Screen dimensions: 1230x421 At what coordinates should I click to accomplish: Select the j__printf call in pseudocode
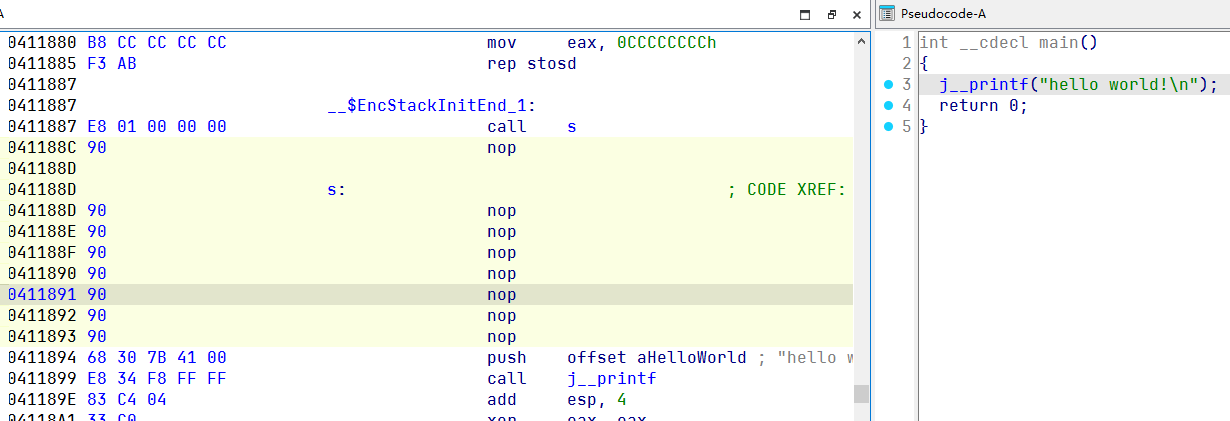click(x=975, y=85)
